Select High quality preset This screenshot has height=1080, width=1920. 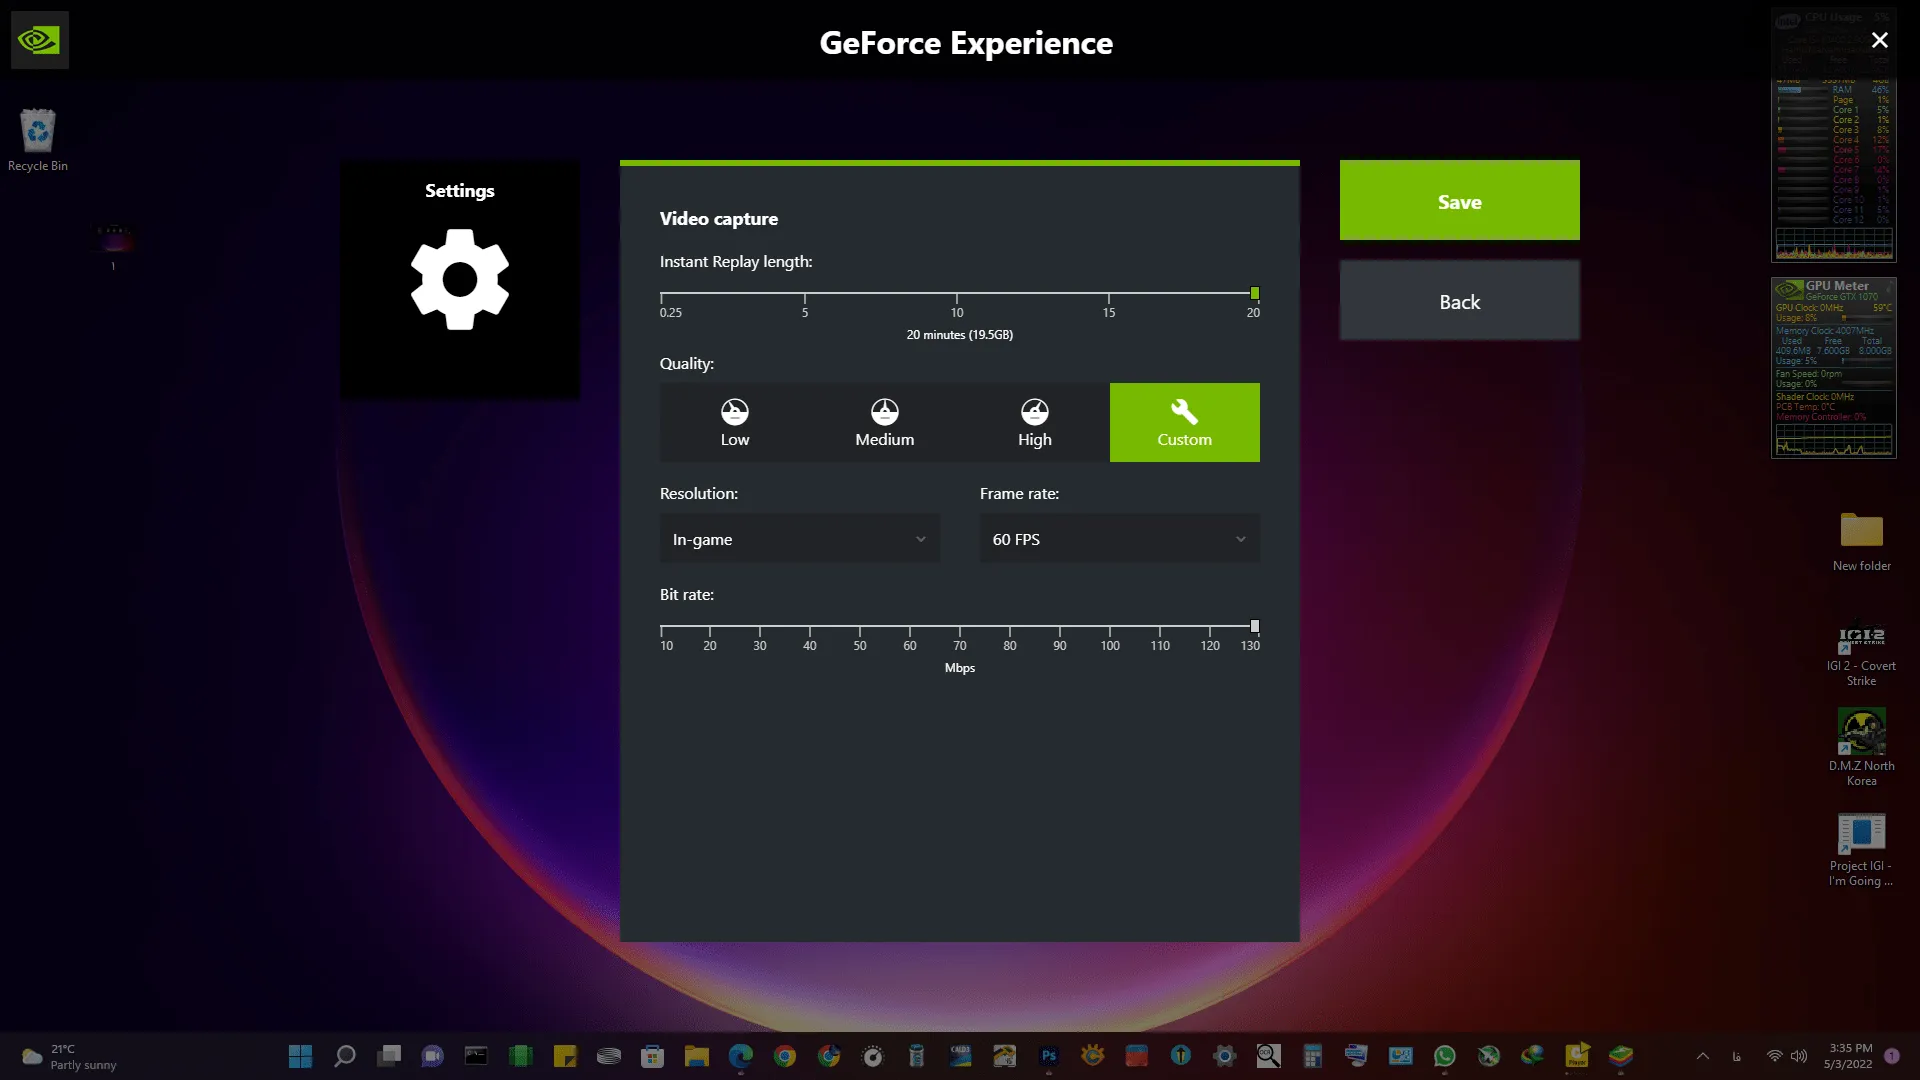click(x=1035, y=422)
